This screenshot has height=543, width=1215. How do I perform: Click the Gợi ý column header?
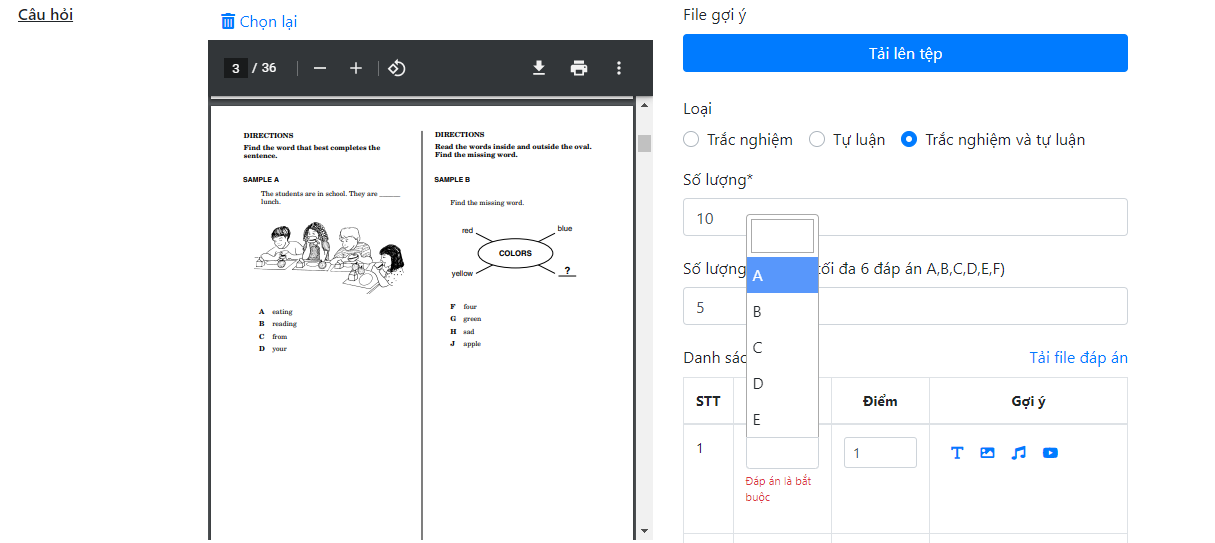[x=1028, y=401]
